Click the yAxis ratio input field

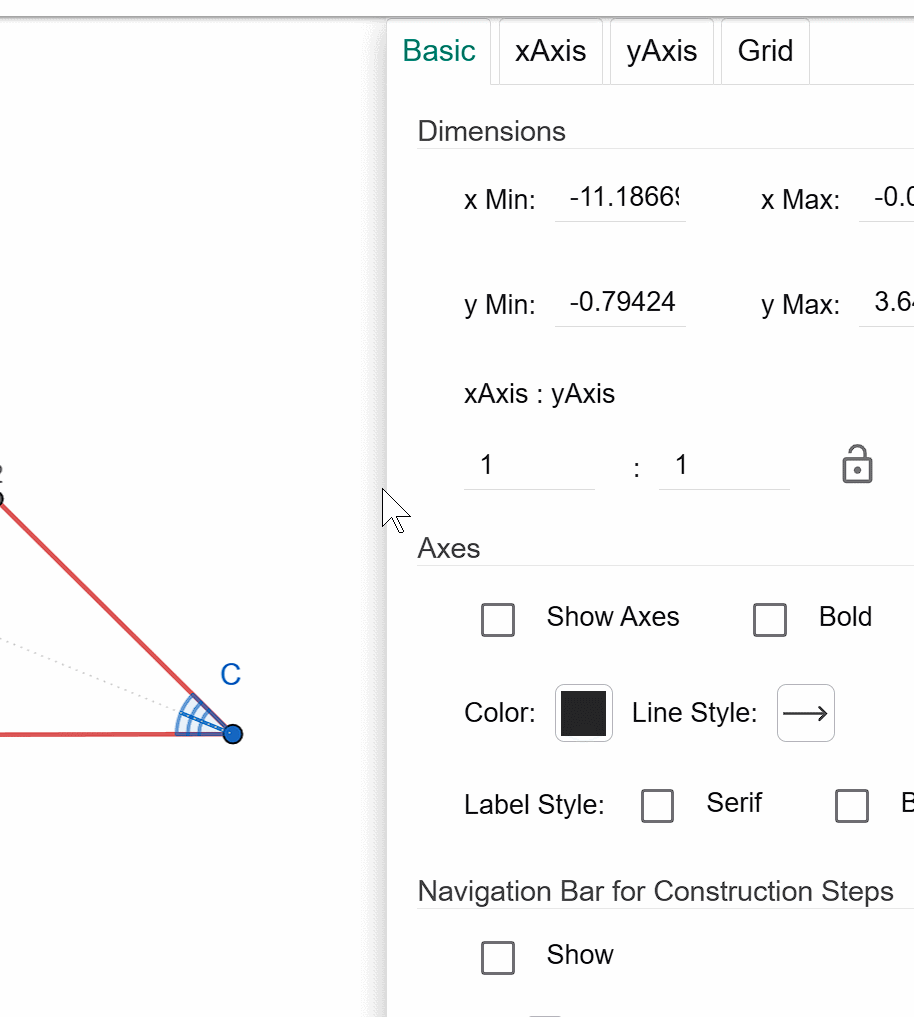724,466
